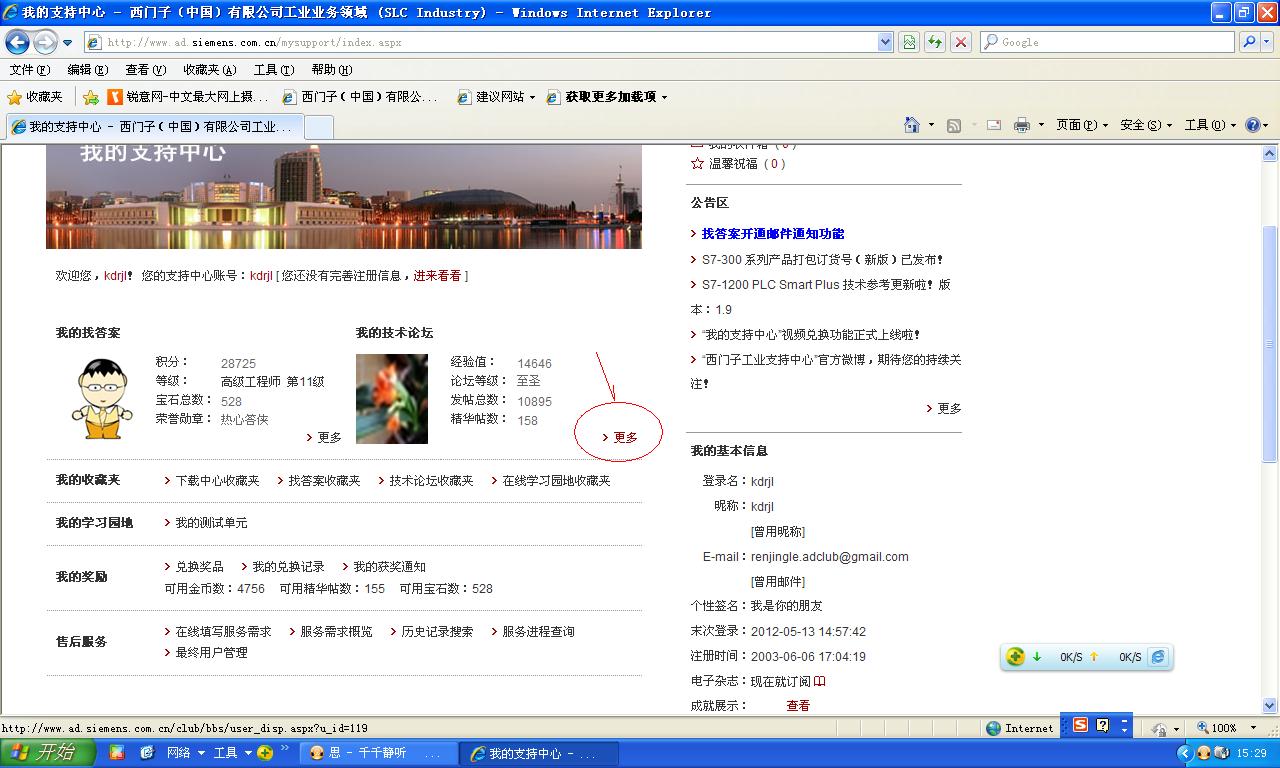
Task: Open the 帮助(H) menu
Action: tap(332, 70)
